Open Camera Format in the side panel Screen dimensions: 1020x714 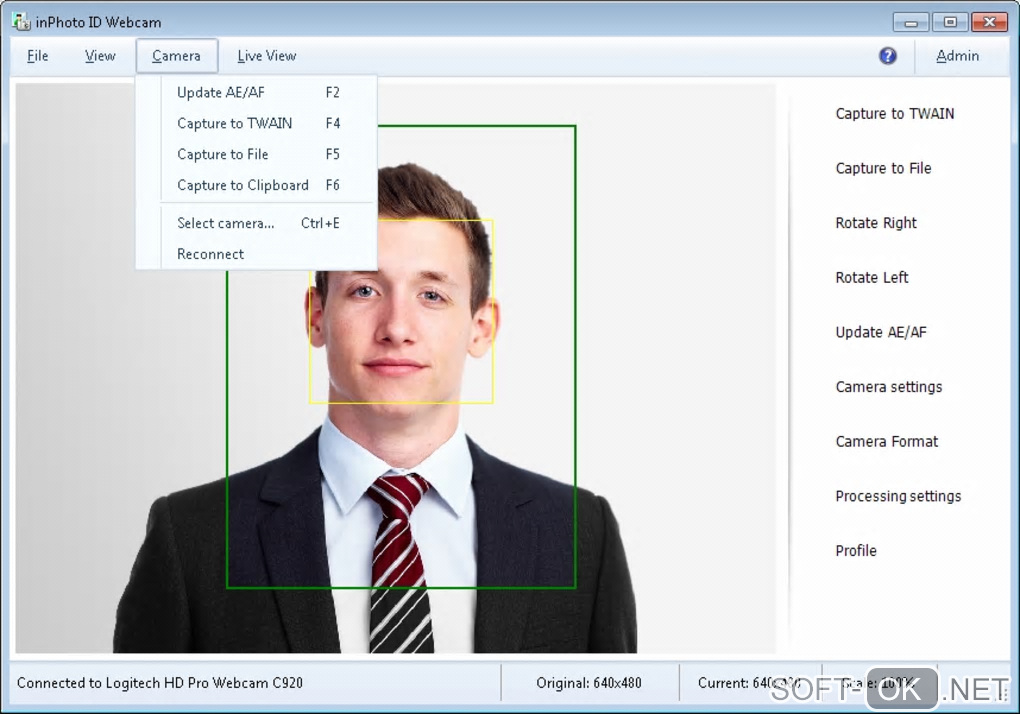886,441
